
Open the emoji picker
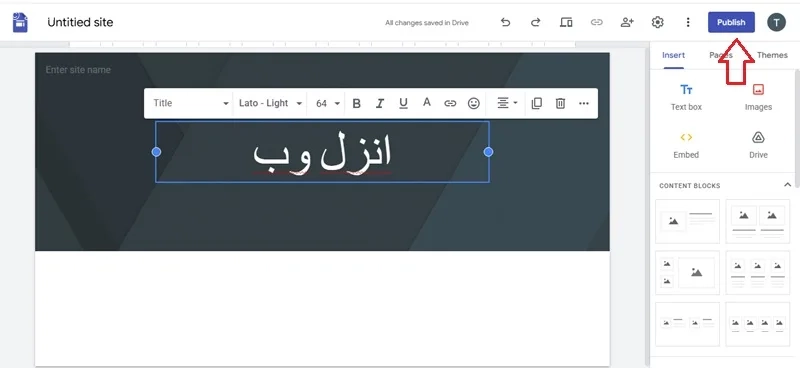474,104
